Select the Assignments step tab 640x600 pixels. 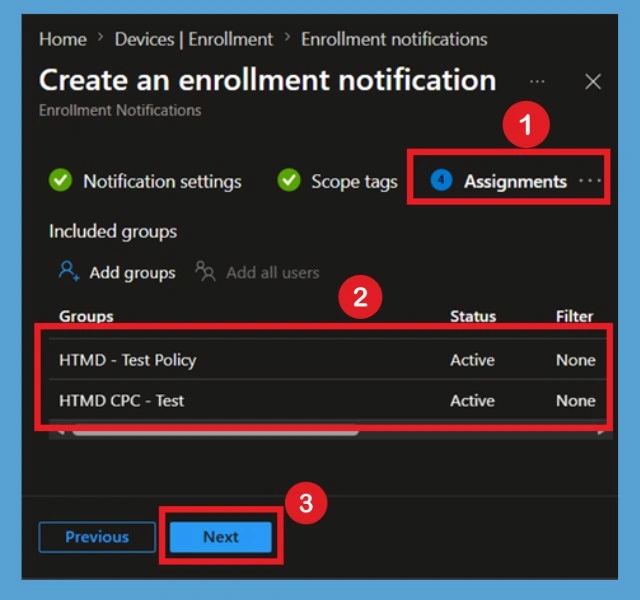[x=515, y=181]
